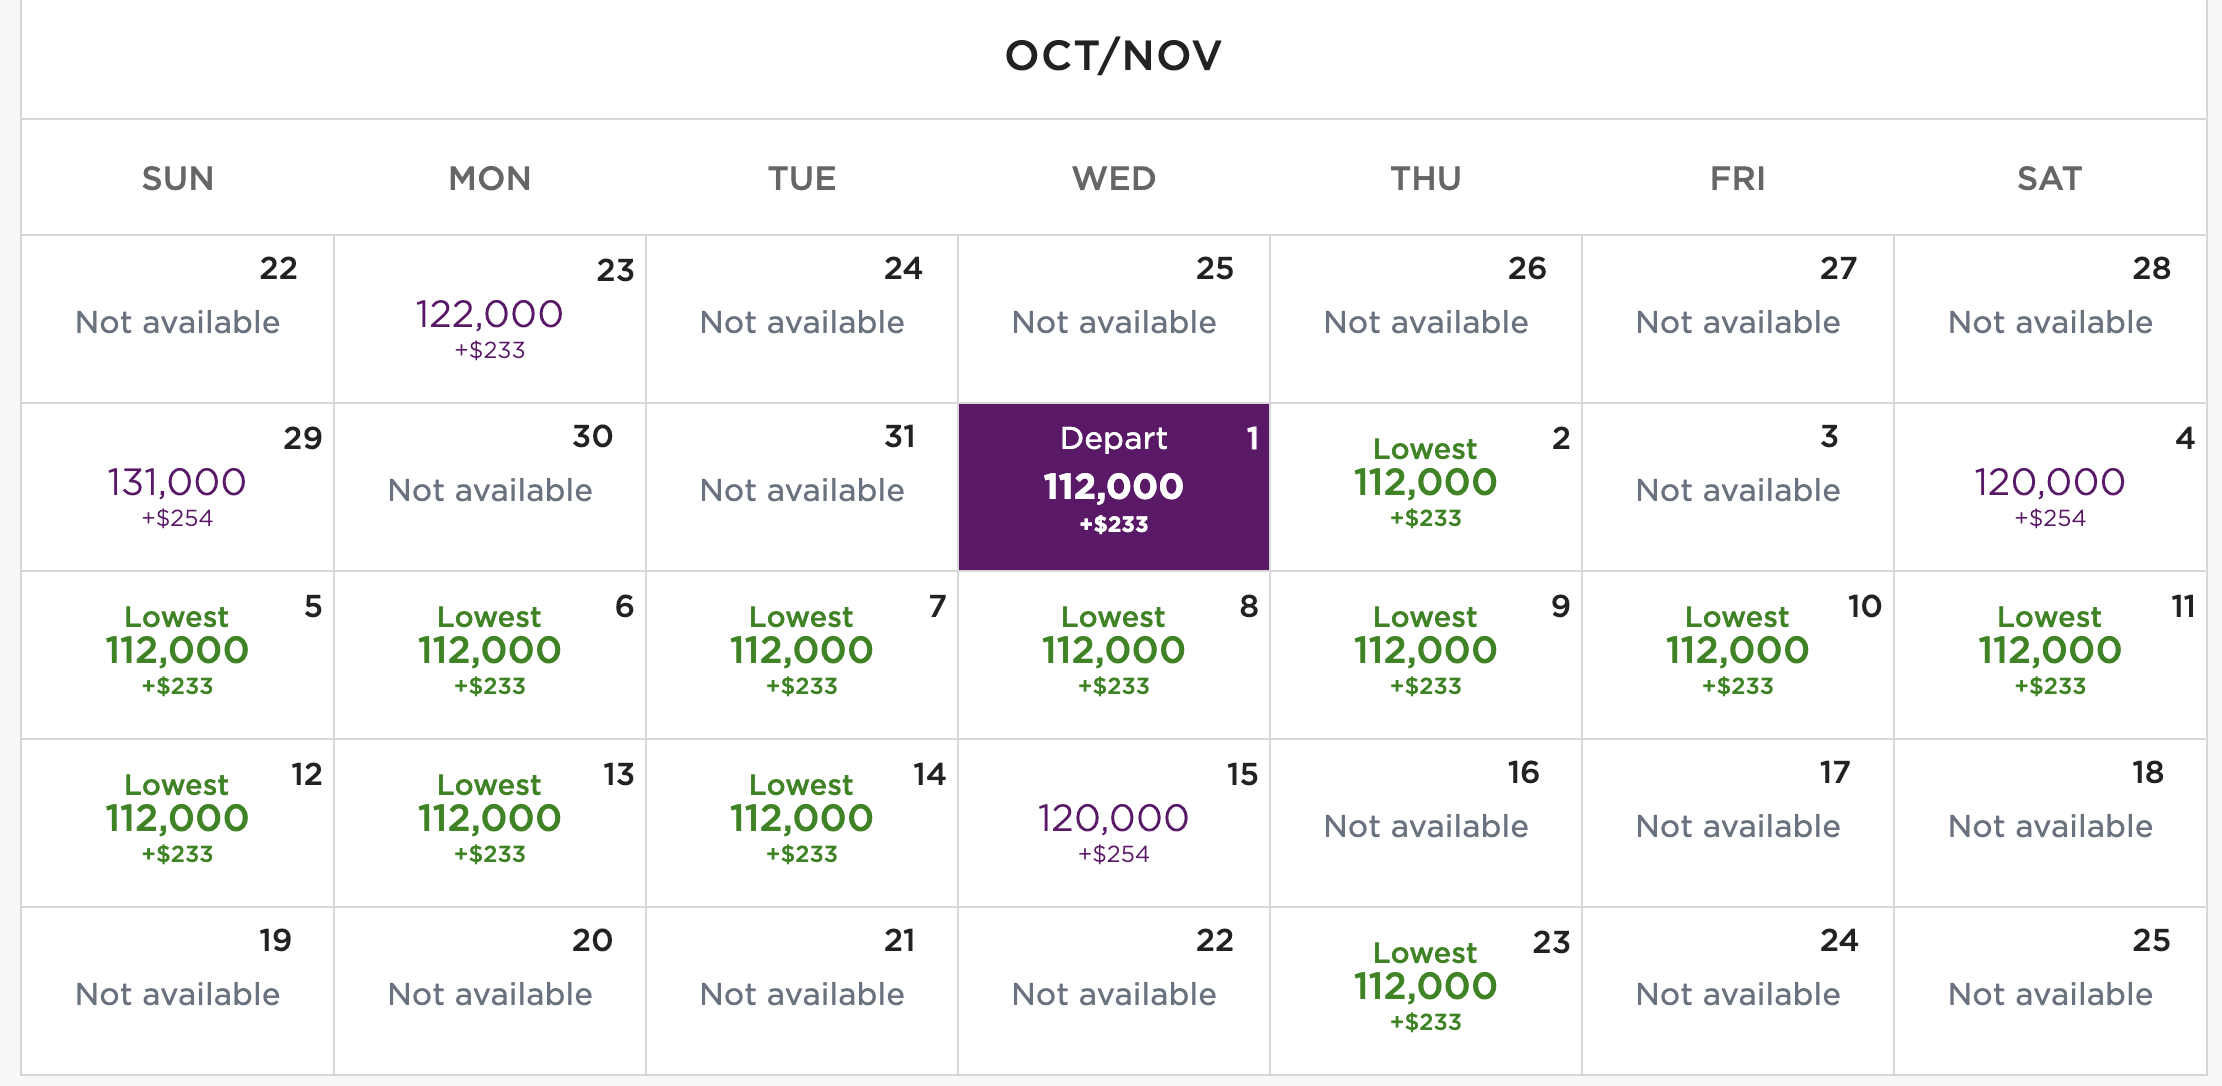The height and width of the screenshot is (1086, 2222).
Task: Pick Saturday November 4 fare of 120,000
Action: 2050,487
